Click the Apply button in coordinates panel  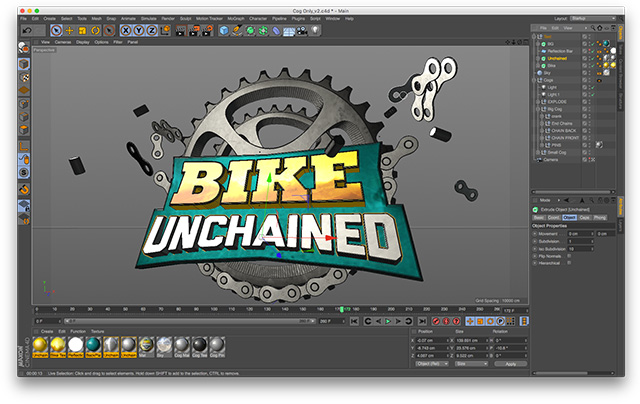click(509, 364)
